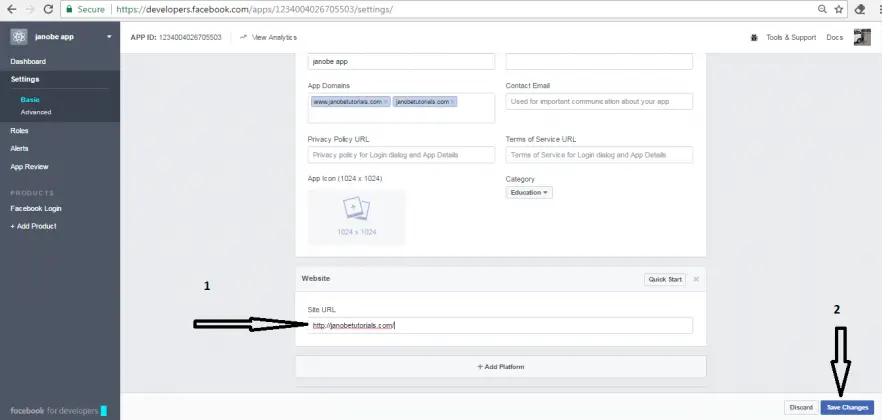Screen dimensions: 882x420
Task: Open the Chrome three-dot menu
Action: click(878, 9)
